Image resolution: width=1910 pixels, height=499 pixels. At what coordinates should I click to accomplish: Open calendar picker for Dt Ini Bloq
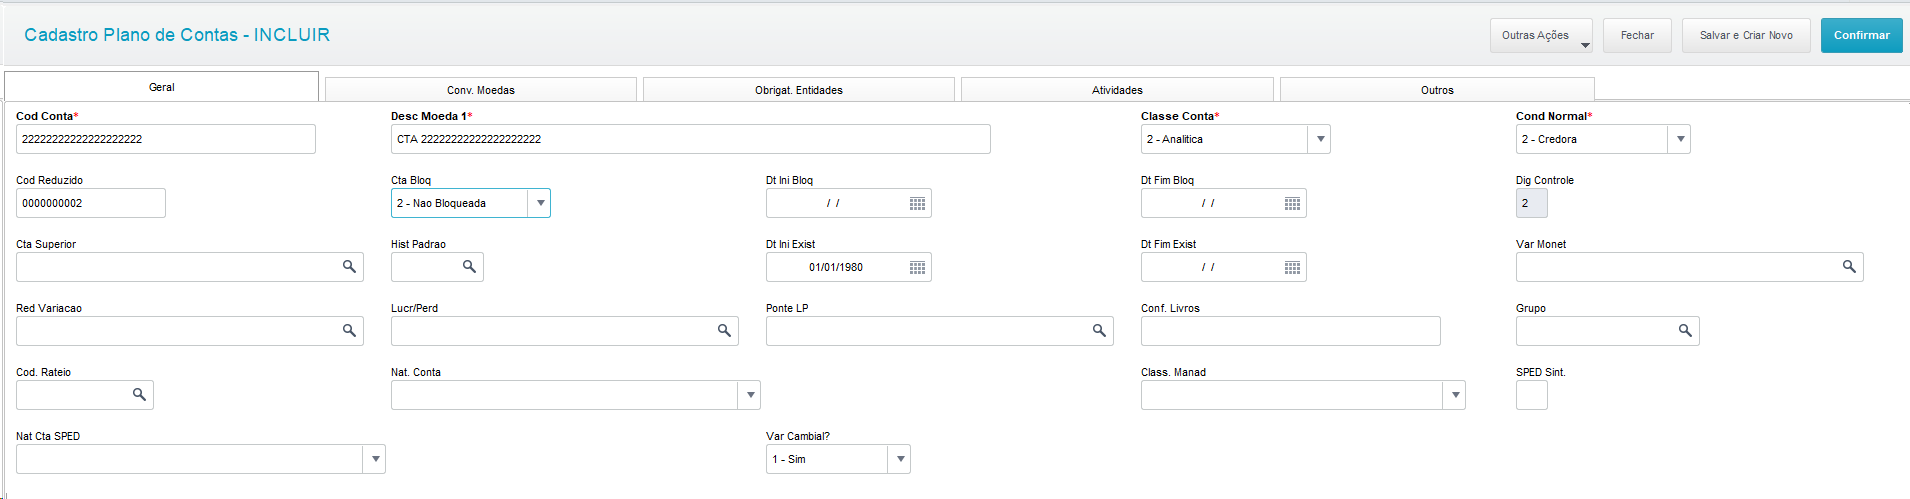coord(917,204)
